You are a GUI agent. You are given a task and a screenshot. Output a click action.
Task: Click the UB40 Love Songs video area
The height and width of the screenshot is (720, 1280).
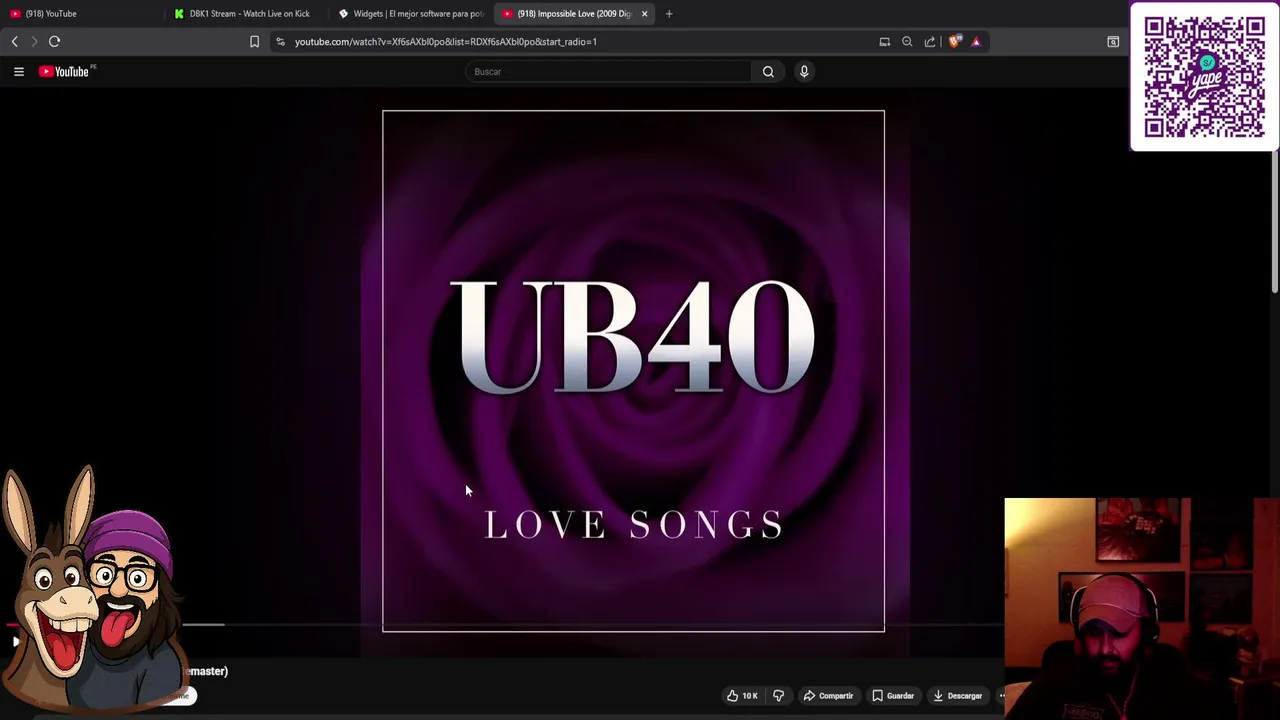(x=633, y=371)
